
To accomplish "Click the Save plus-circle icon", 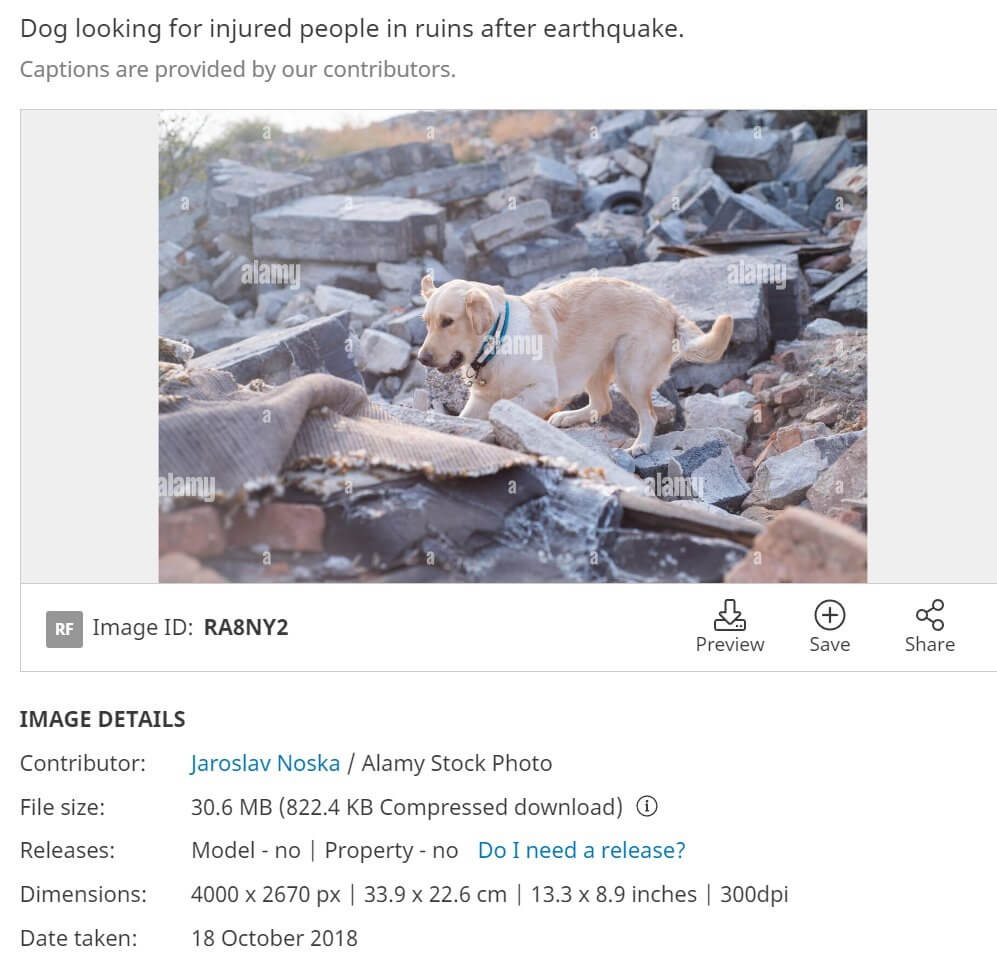I will point(829,614).
